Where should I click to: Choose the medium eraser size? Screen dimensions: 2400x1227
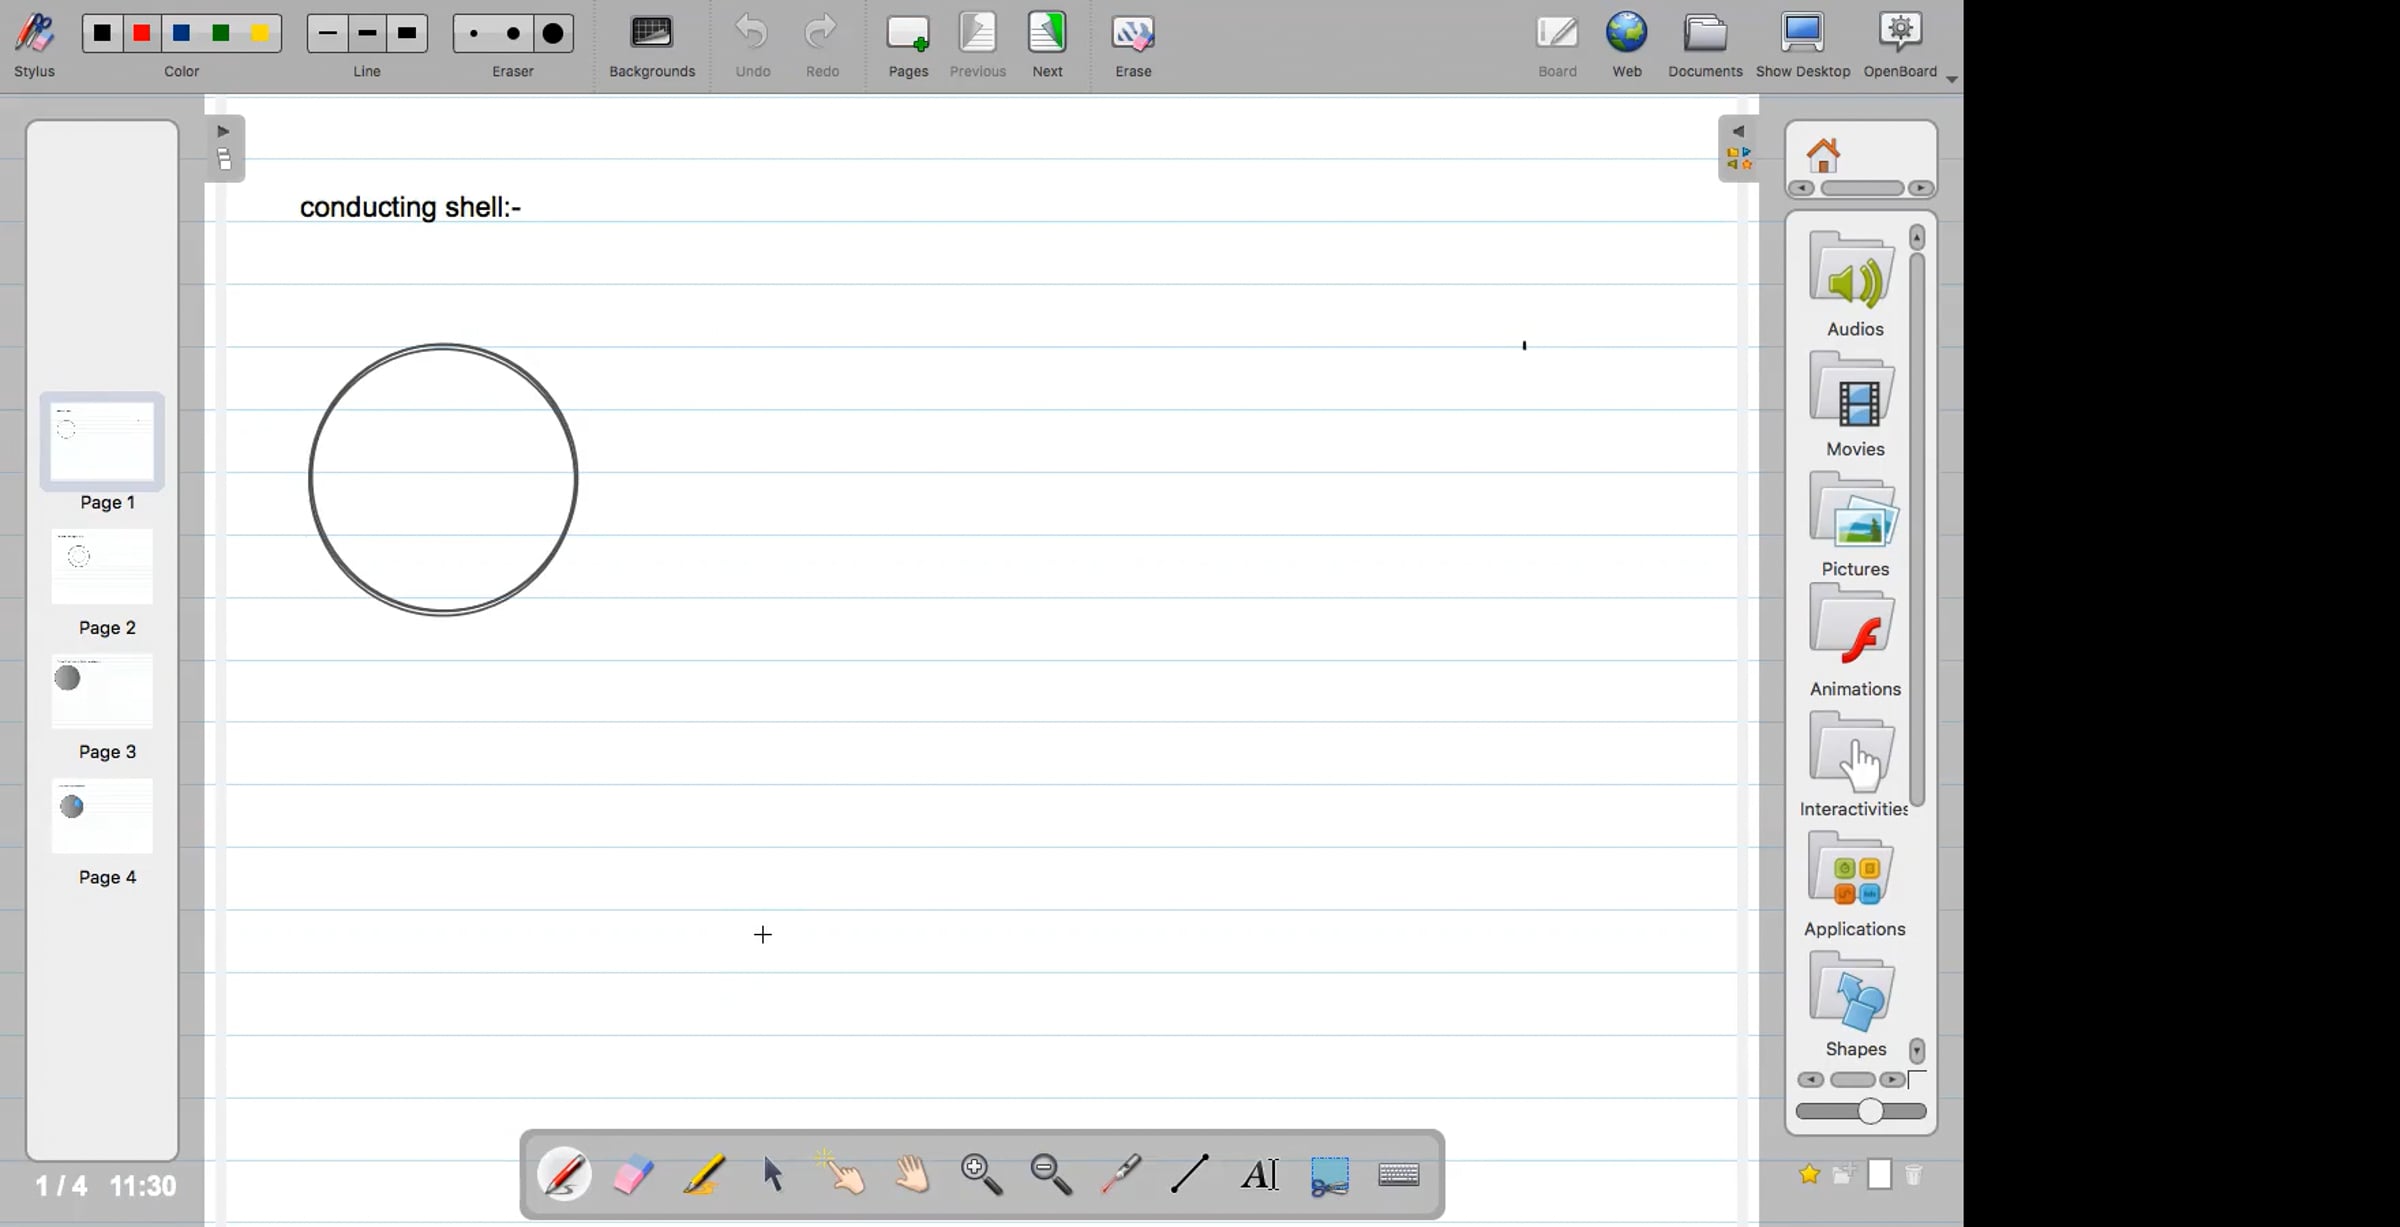[513, 34]
